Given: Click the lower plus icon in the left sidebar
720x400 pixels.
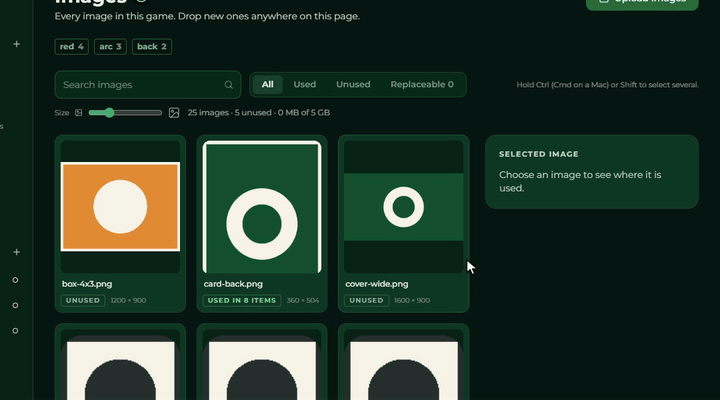Looking at the screenshot, I should 17,252.
